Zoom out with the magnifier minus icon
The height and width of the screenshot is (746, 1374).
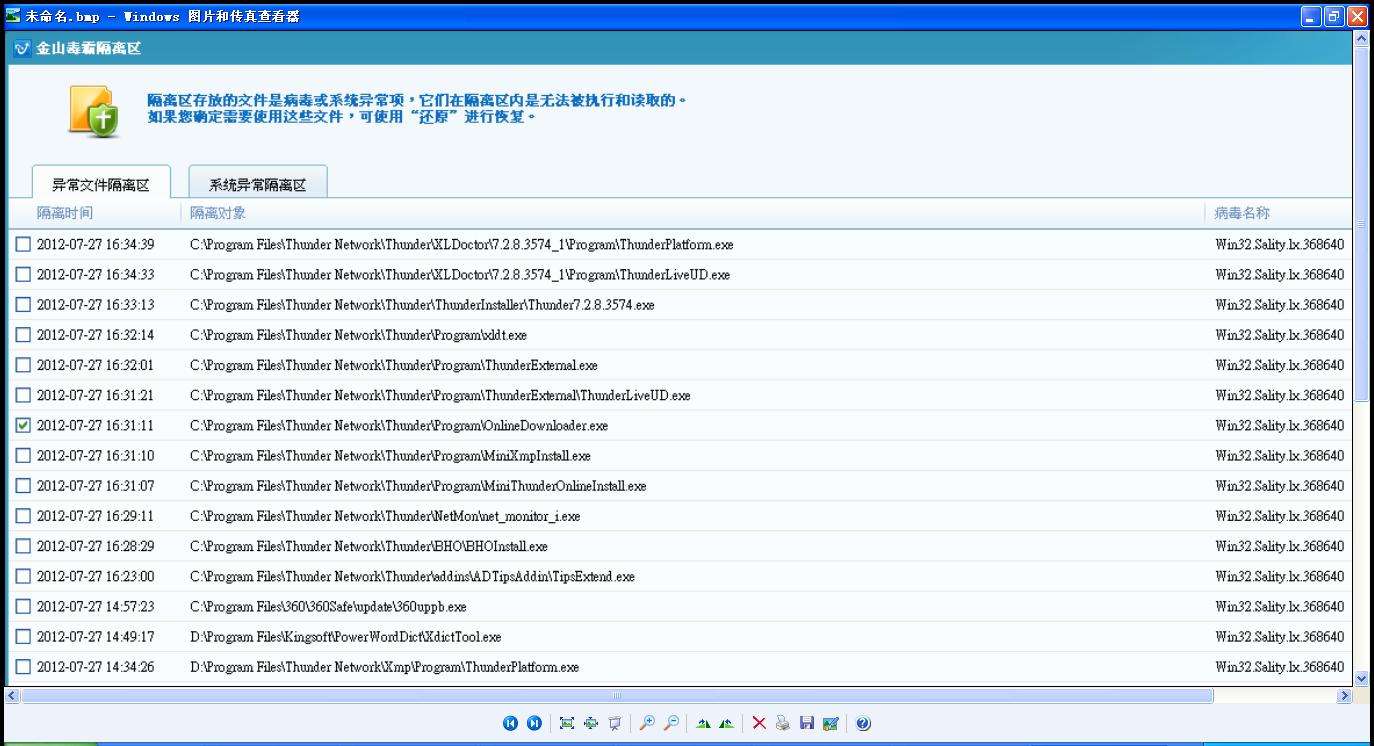click(671, 723)
